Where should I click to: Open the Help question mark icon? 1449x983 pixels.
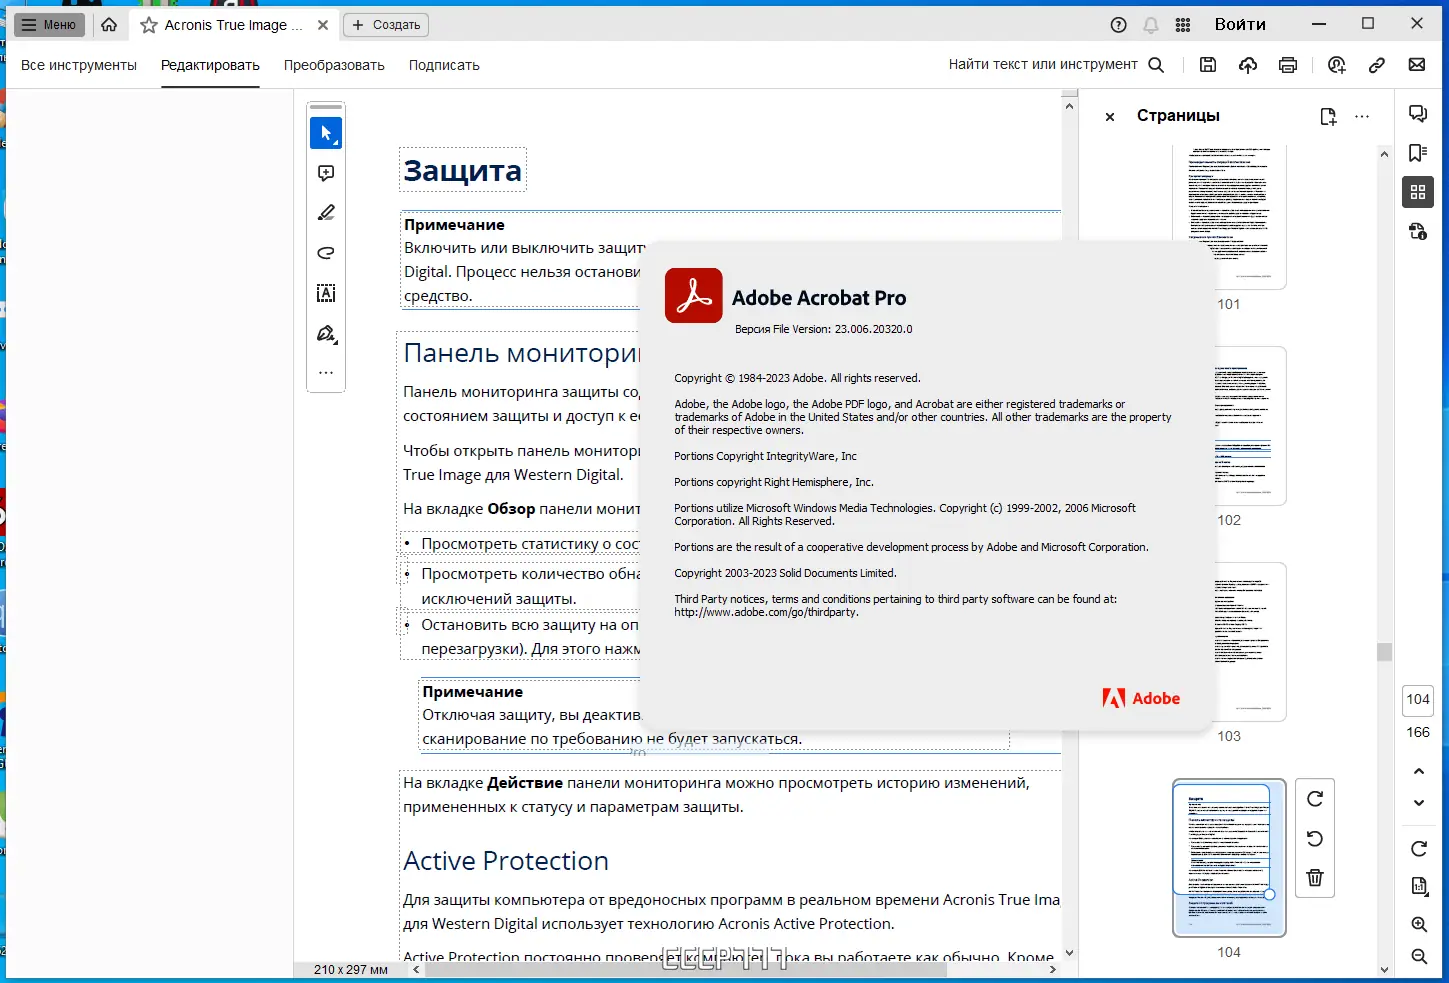tap(1119, 25)
